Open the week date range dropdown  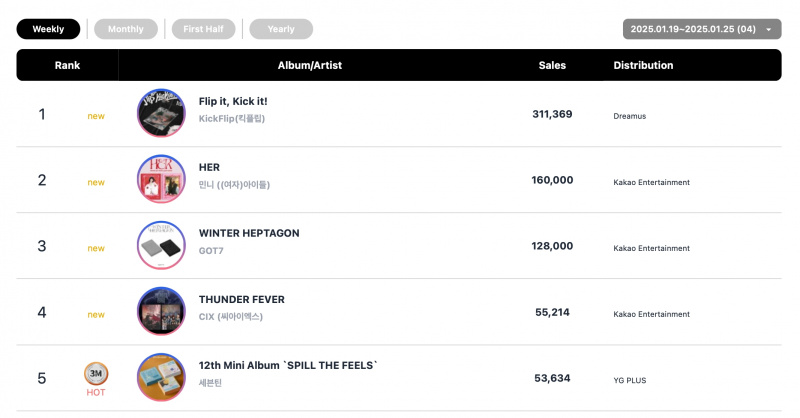coord(702,29)
